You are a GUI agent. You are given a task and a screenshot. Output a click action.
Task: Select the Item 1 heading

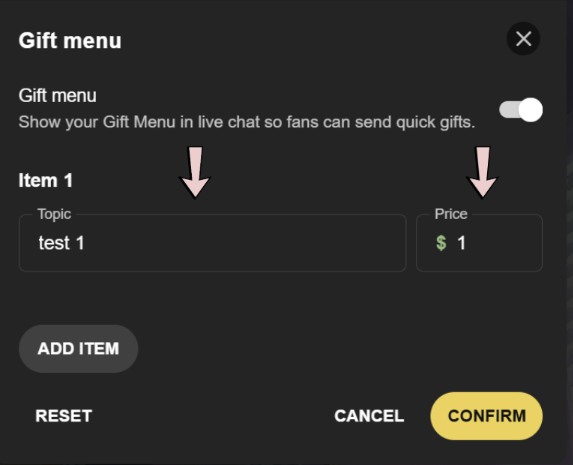click(x=46, y=180)
